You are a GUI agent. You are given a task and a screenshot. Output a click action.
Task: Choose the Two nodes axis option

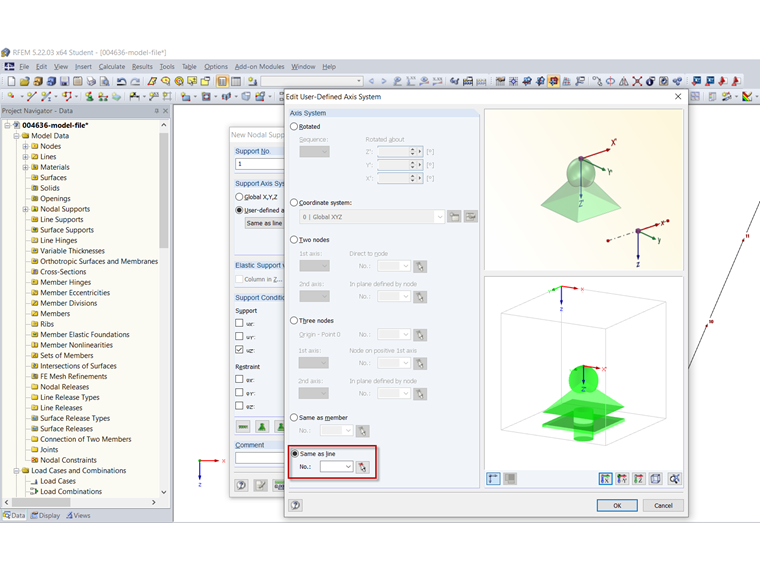tap(294, 239)
